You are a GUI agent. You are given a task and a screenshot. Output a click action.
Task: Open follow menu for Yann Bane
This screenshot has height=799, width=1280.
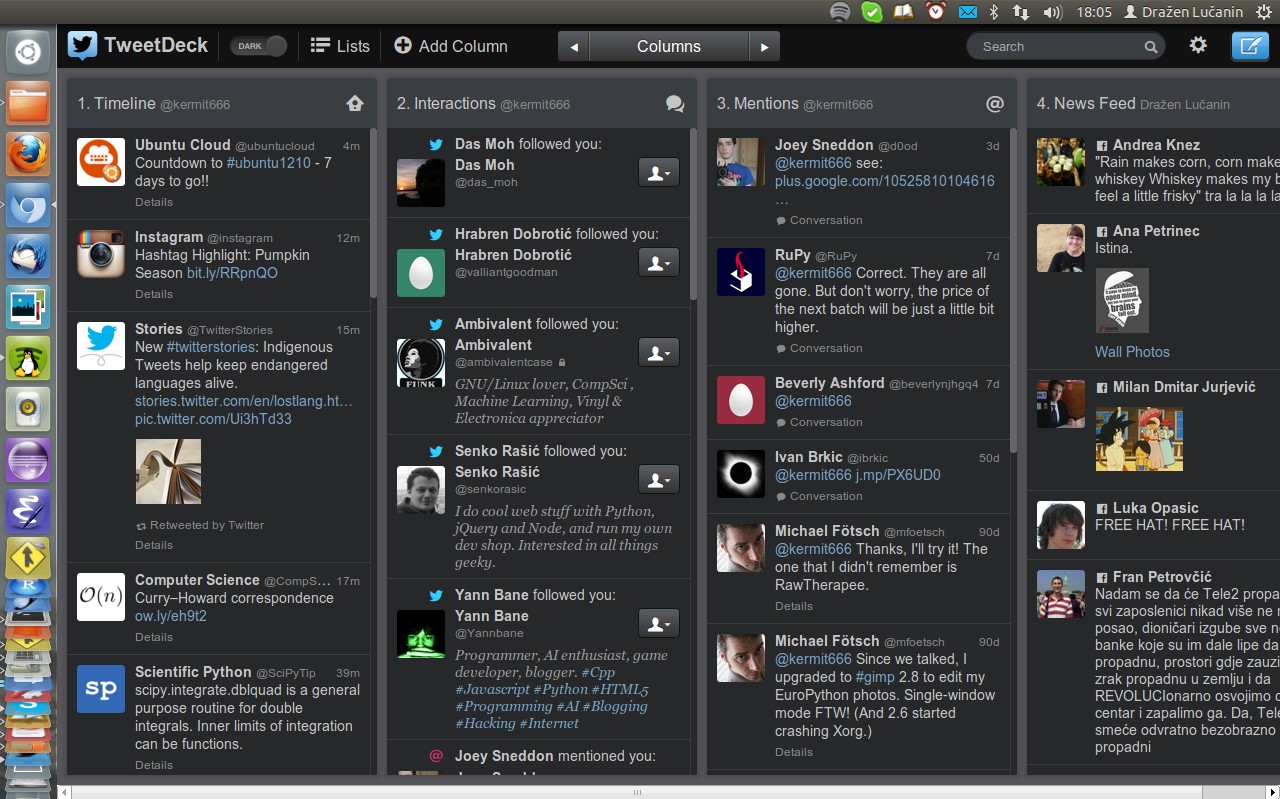[x=659, y=623]
